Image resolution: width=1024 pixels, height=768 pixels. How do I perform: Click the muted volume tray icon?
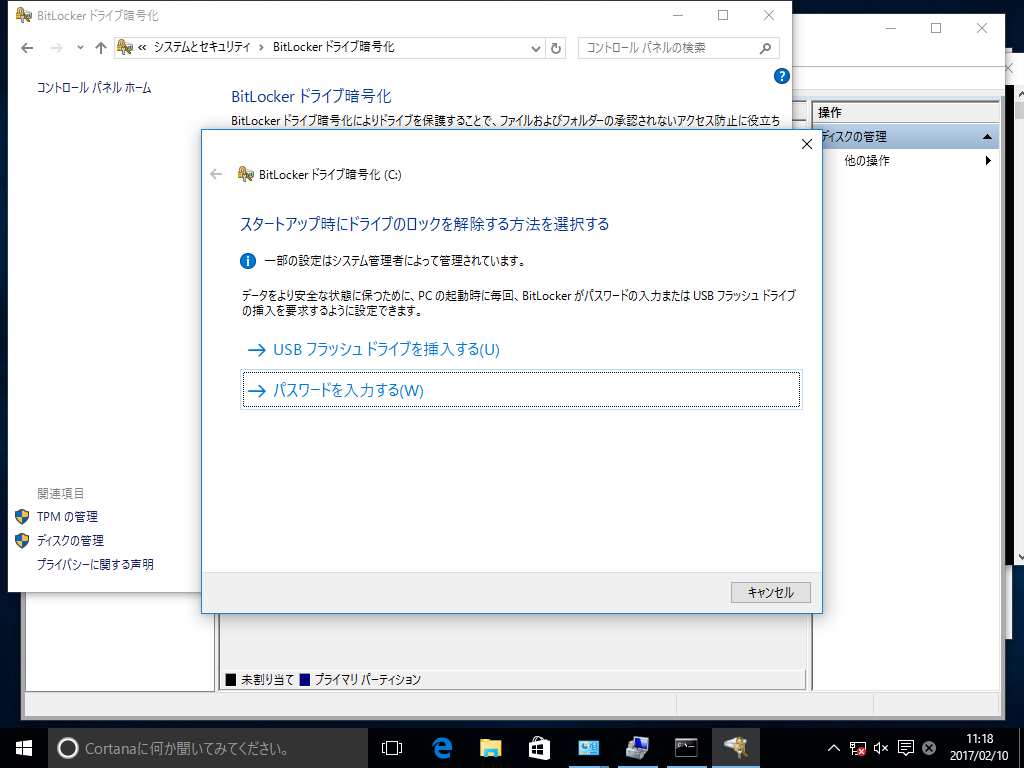click(x=881, y=748)
